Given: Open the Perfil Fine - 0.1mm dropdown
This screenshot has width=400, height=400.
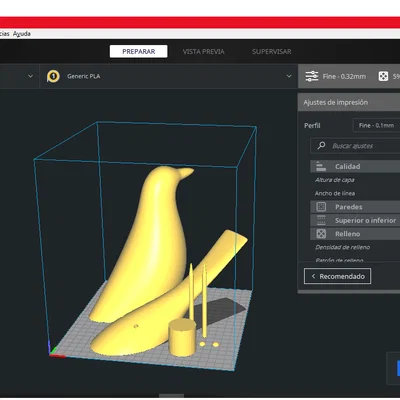Looking at the screenshot, I should coord(376,125).
